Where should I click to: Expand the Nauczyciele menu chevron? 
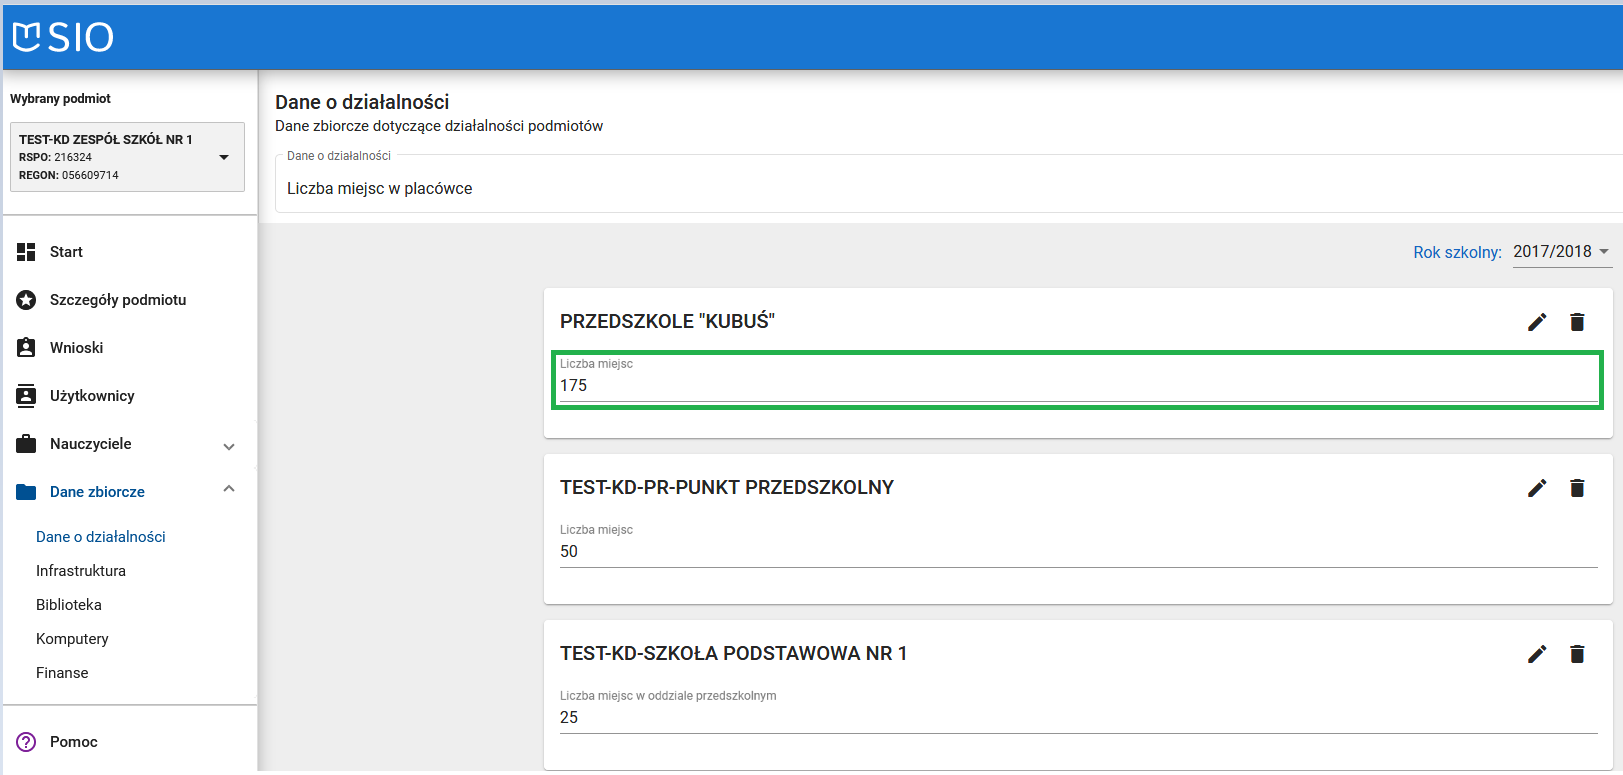click(x=229, y=446)
